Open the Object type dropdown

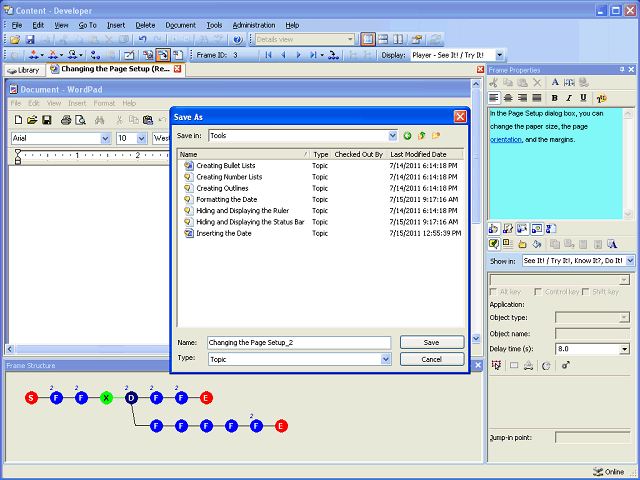(x=624, y=318)
